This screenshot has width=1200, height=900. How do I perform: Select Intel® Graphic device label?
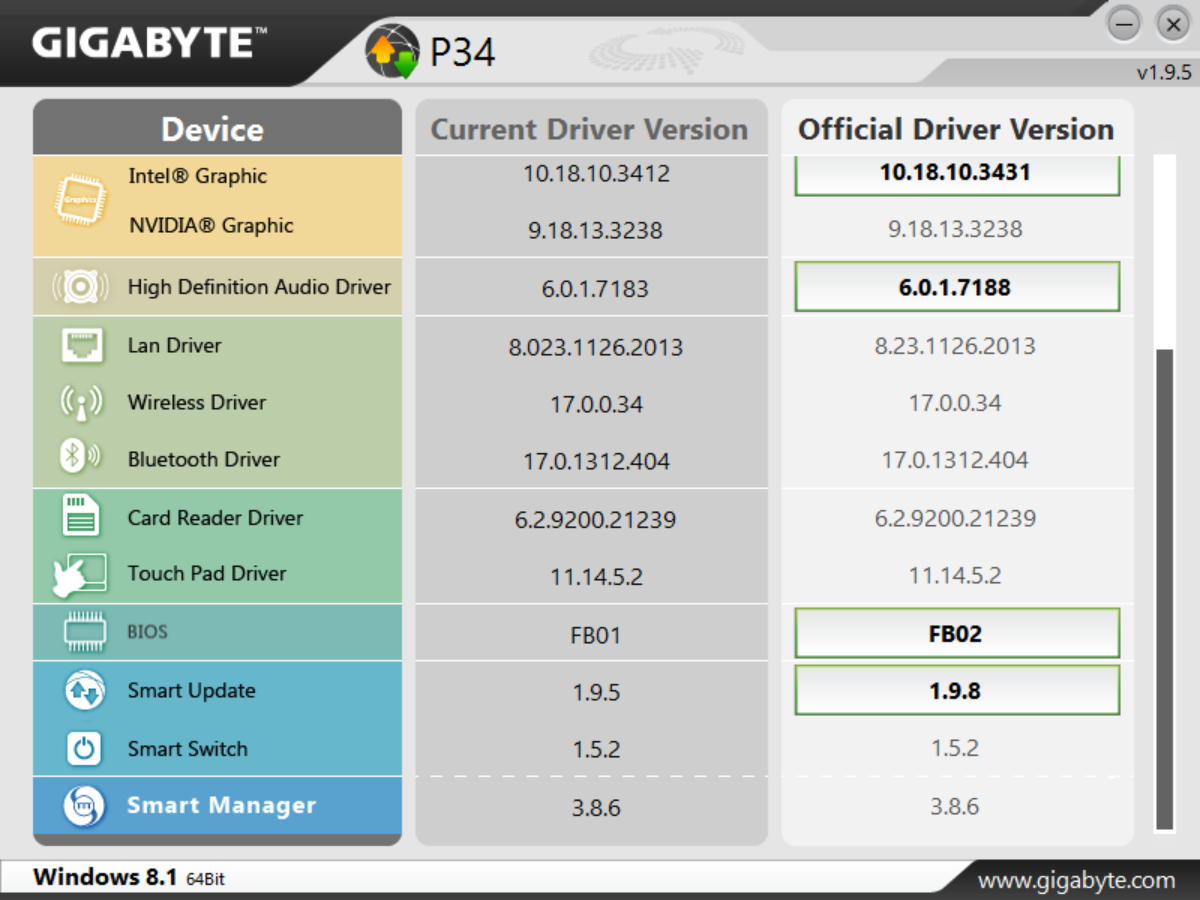click(x=197, y=176)
